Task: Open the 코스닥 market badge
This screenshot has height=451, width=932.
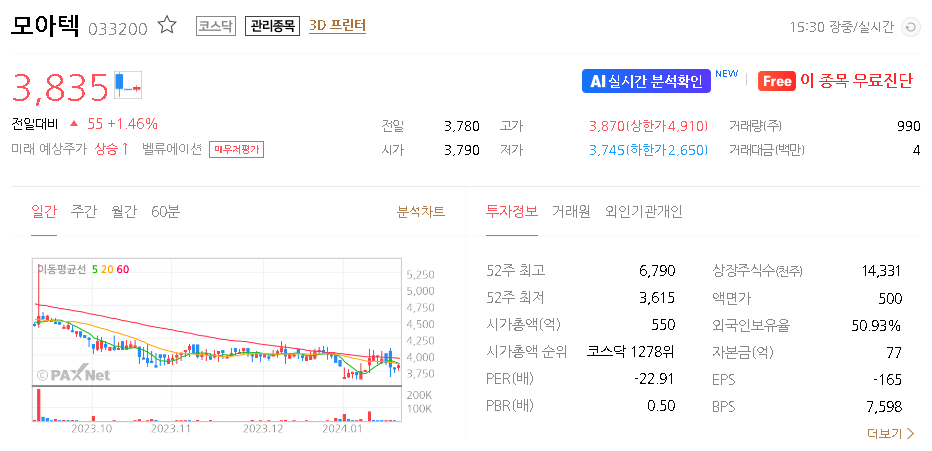Action: click(x=216, y=26)
